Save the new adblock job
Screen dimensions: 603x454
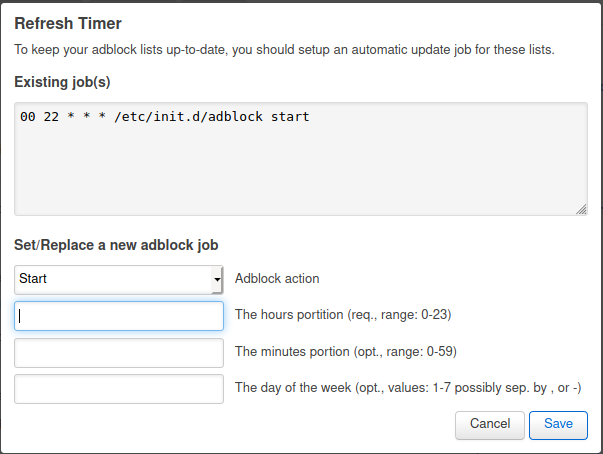[558, 425]
